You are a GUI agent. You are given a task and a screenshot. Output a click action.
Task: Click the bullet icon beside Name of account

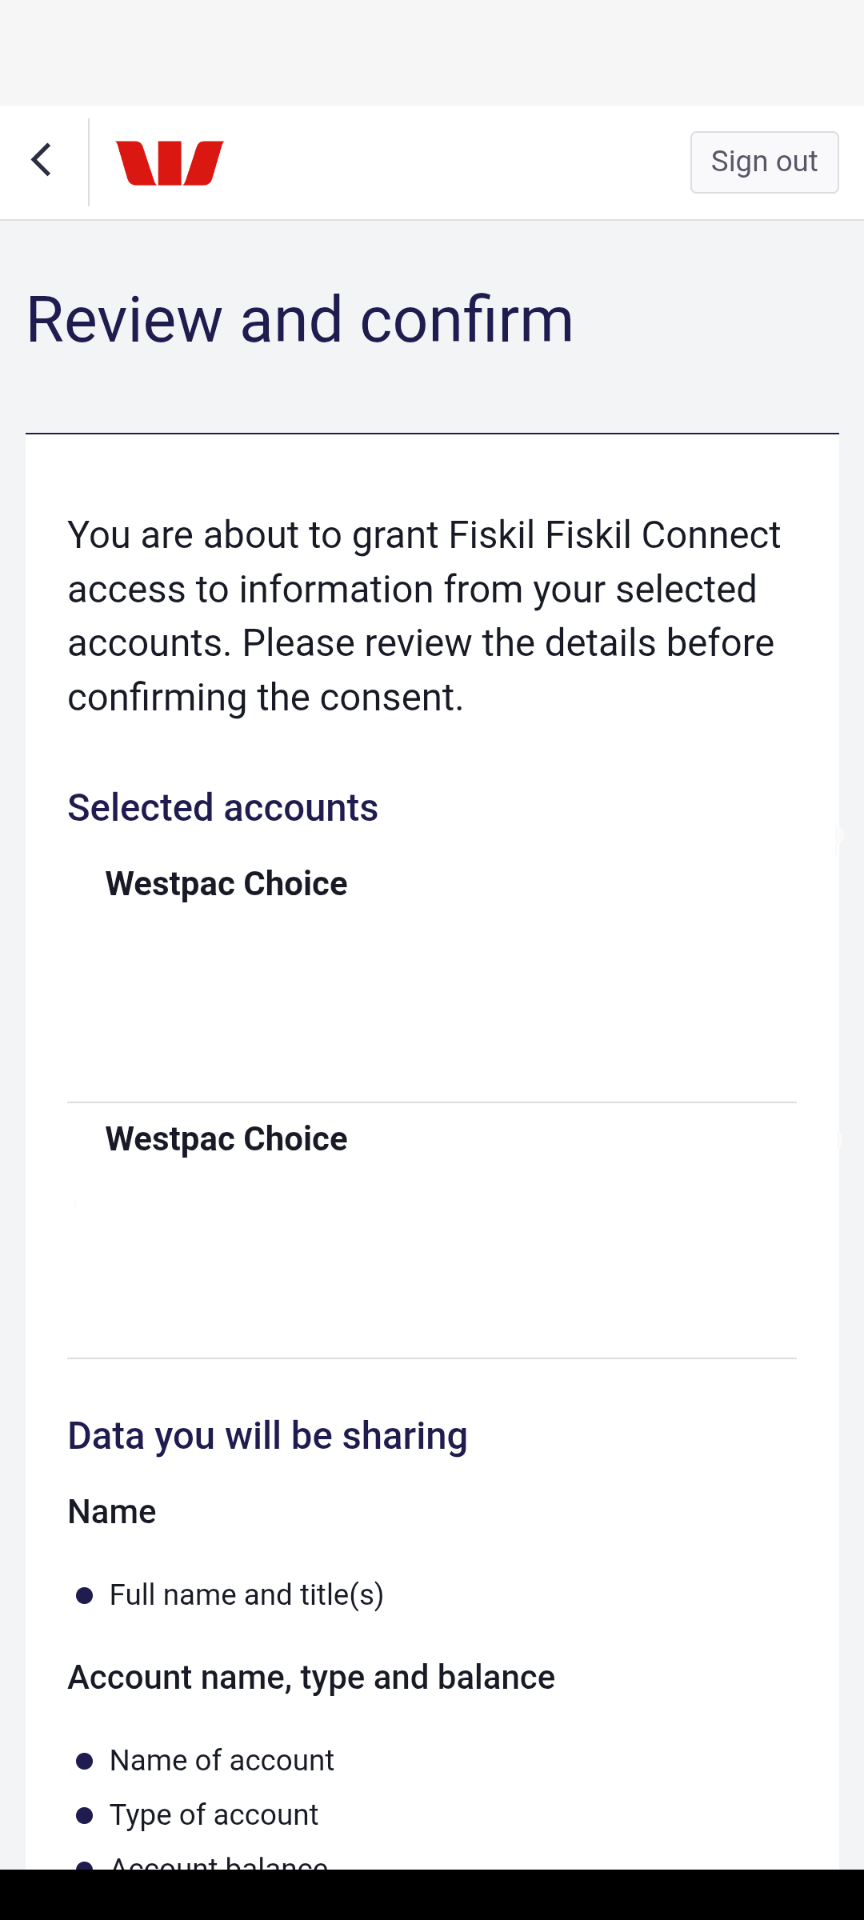click(84, 1760)
